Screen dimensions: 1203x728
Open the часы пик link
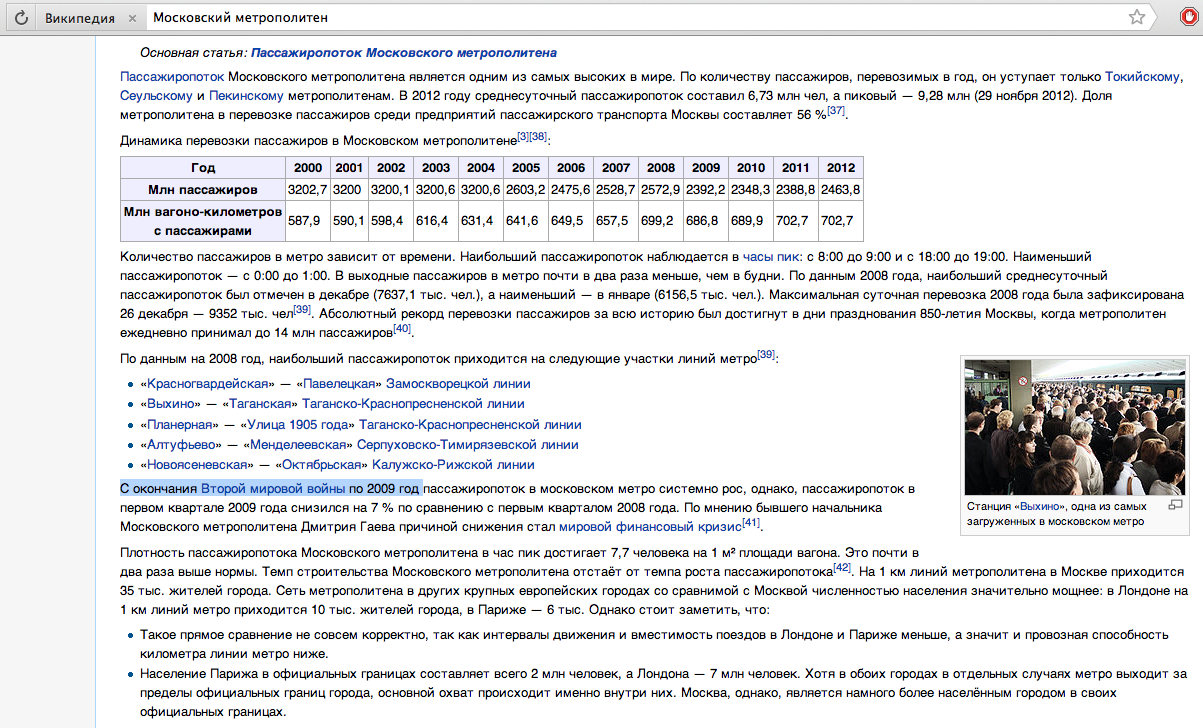pos(771,257)
